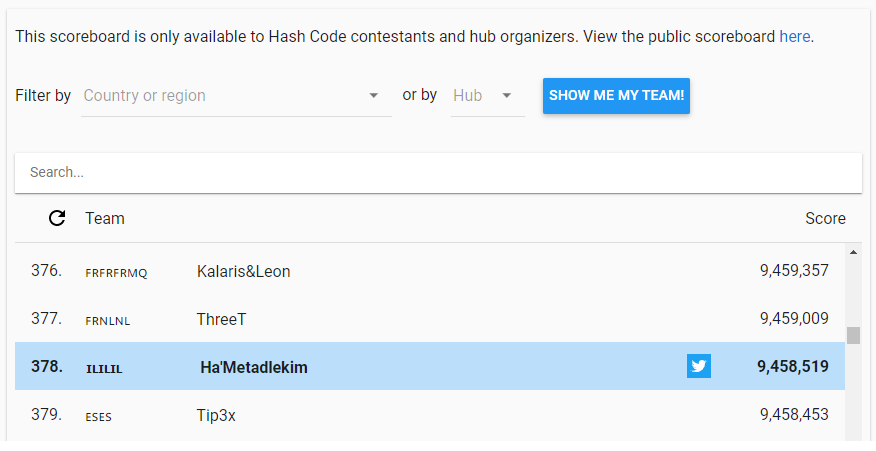Select the highlighted Ha'Metadlekim row
Image resolution: width=876 pixels, height=451 pixels.
[x=430, y=367]
